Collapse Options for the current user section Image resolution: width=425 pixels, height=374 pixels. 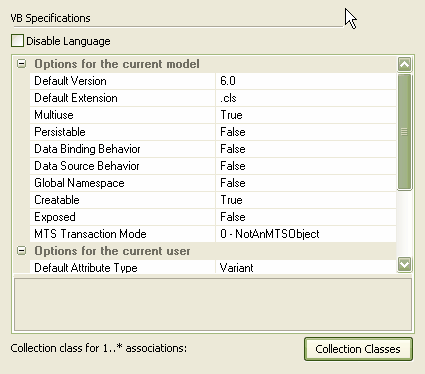pos(21,251)
